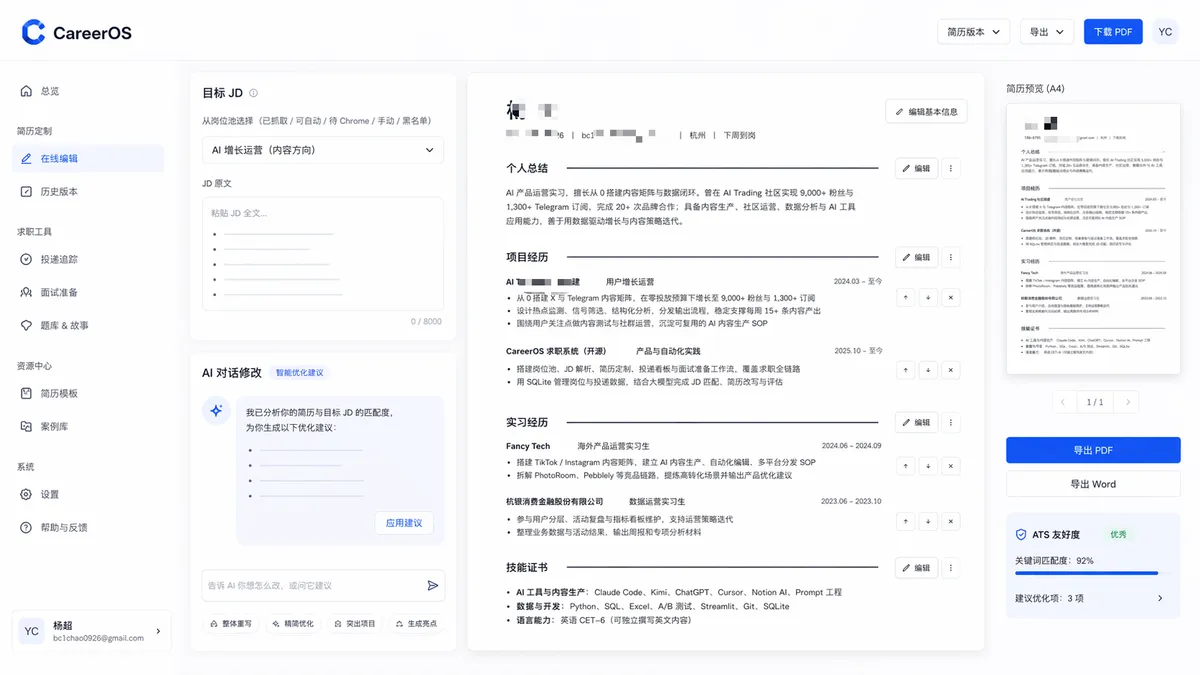This screenshot has width=1200, height=675.
Task: Open the AI 增长运营 job selector
Action: pos(323,150)
